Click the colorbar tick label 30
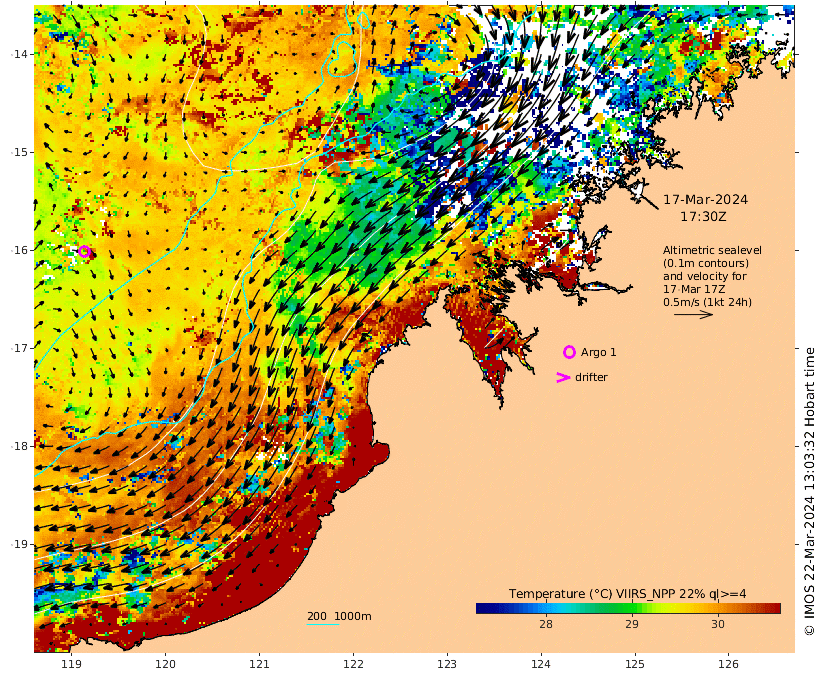 [718, 624]
